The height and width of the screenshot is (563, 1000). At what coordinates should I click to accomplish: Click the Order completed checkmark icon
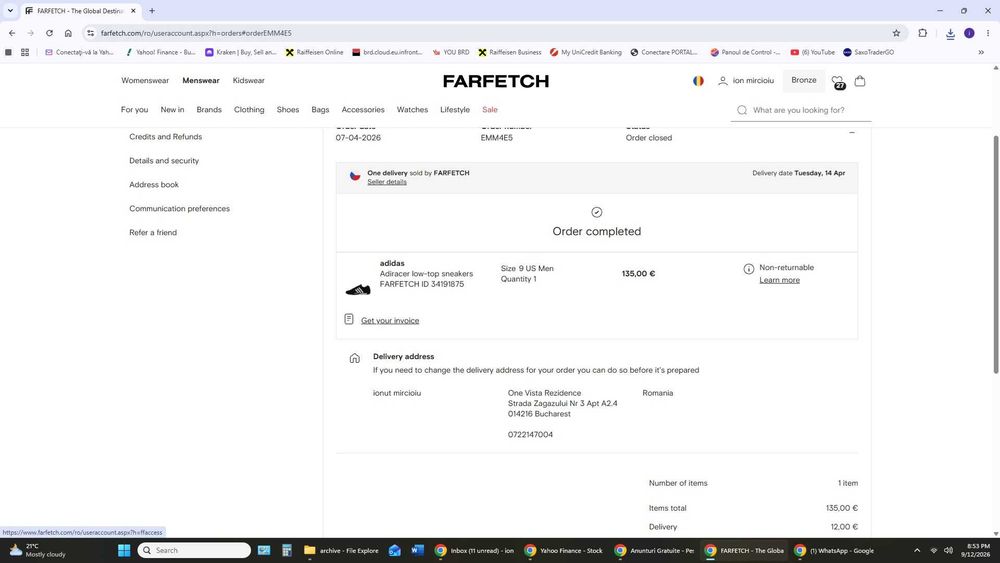coord(596,212)
